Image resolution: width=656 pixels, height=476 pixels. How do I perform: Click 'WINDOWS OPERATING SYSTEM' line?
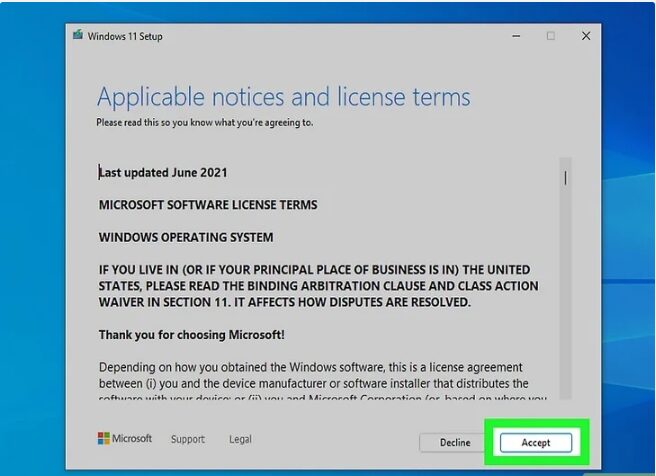coord(186,237)
